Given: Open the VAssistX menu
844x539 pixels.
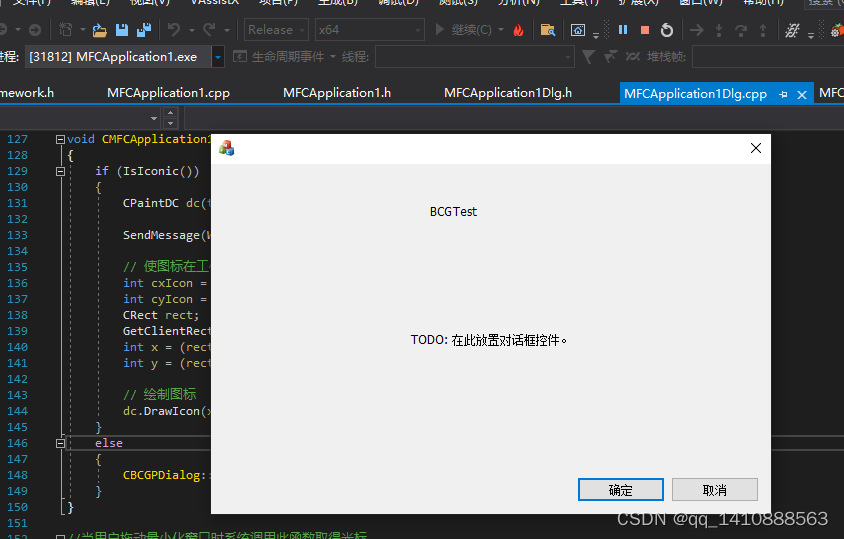Looking at the screenshot, I should coord(215,3).
